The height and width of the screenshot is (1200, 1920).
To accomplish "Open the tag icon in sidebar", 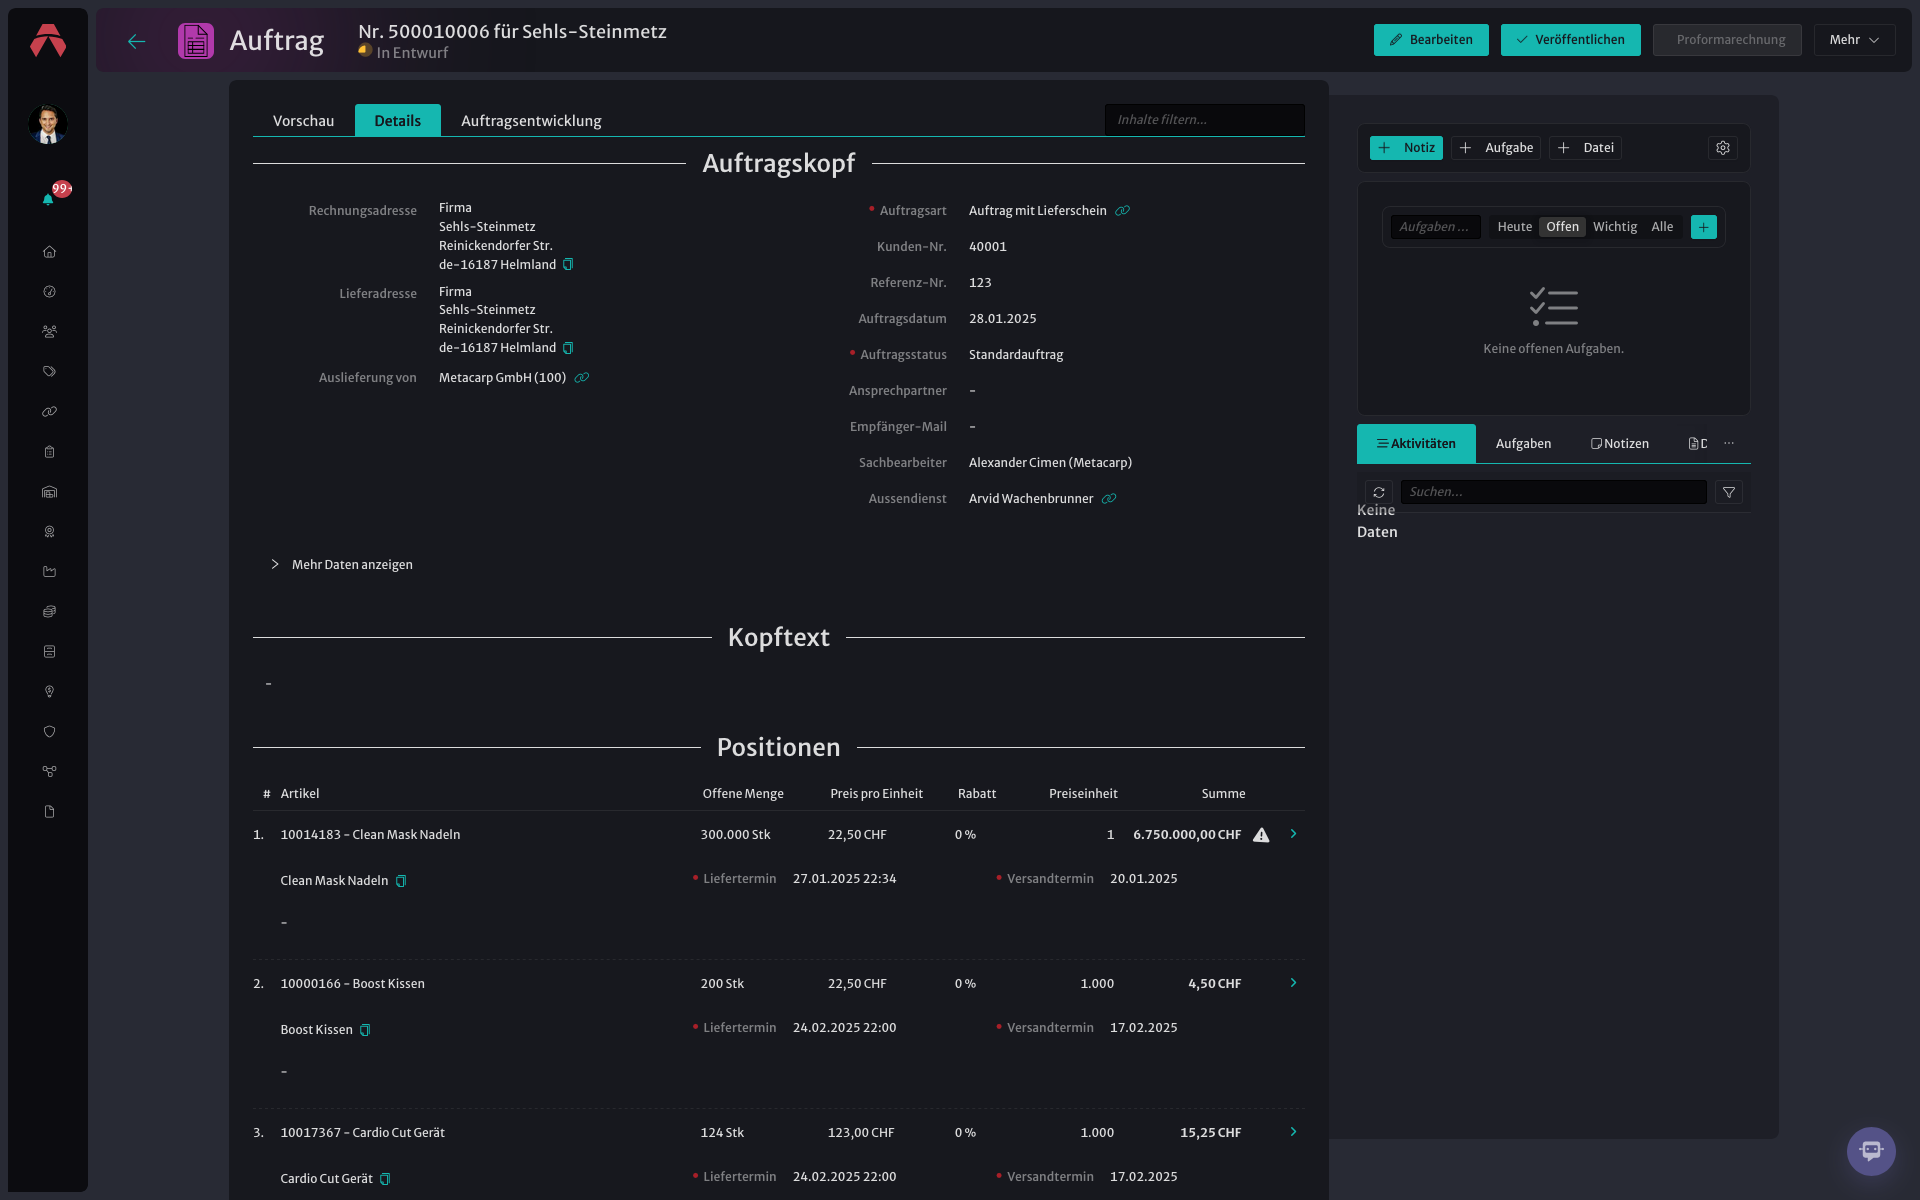I will tap(49, 372).
